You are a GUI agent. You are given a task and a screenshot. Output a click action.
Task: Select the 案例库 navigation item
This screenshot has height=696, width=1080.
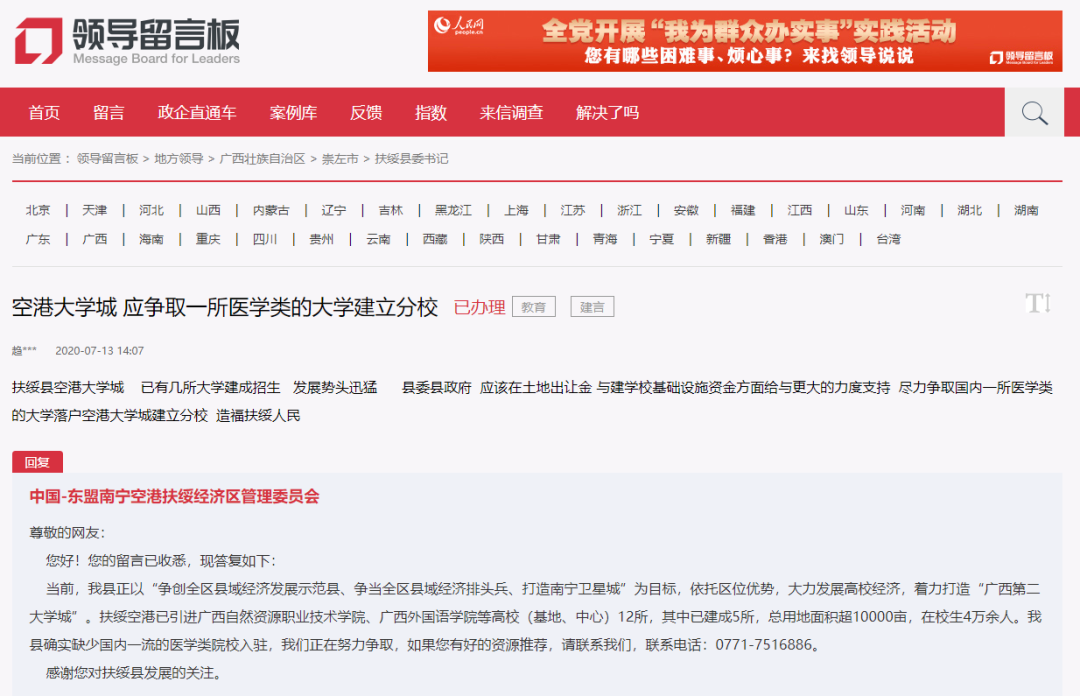pyautogui.click(x=292, y=112)
